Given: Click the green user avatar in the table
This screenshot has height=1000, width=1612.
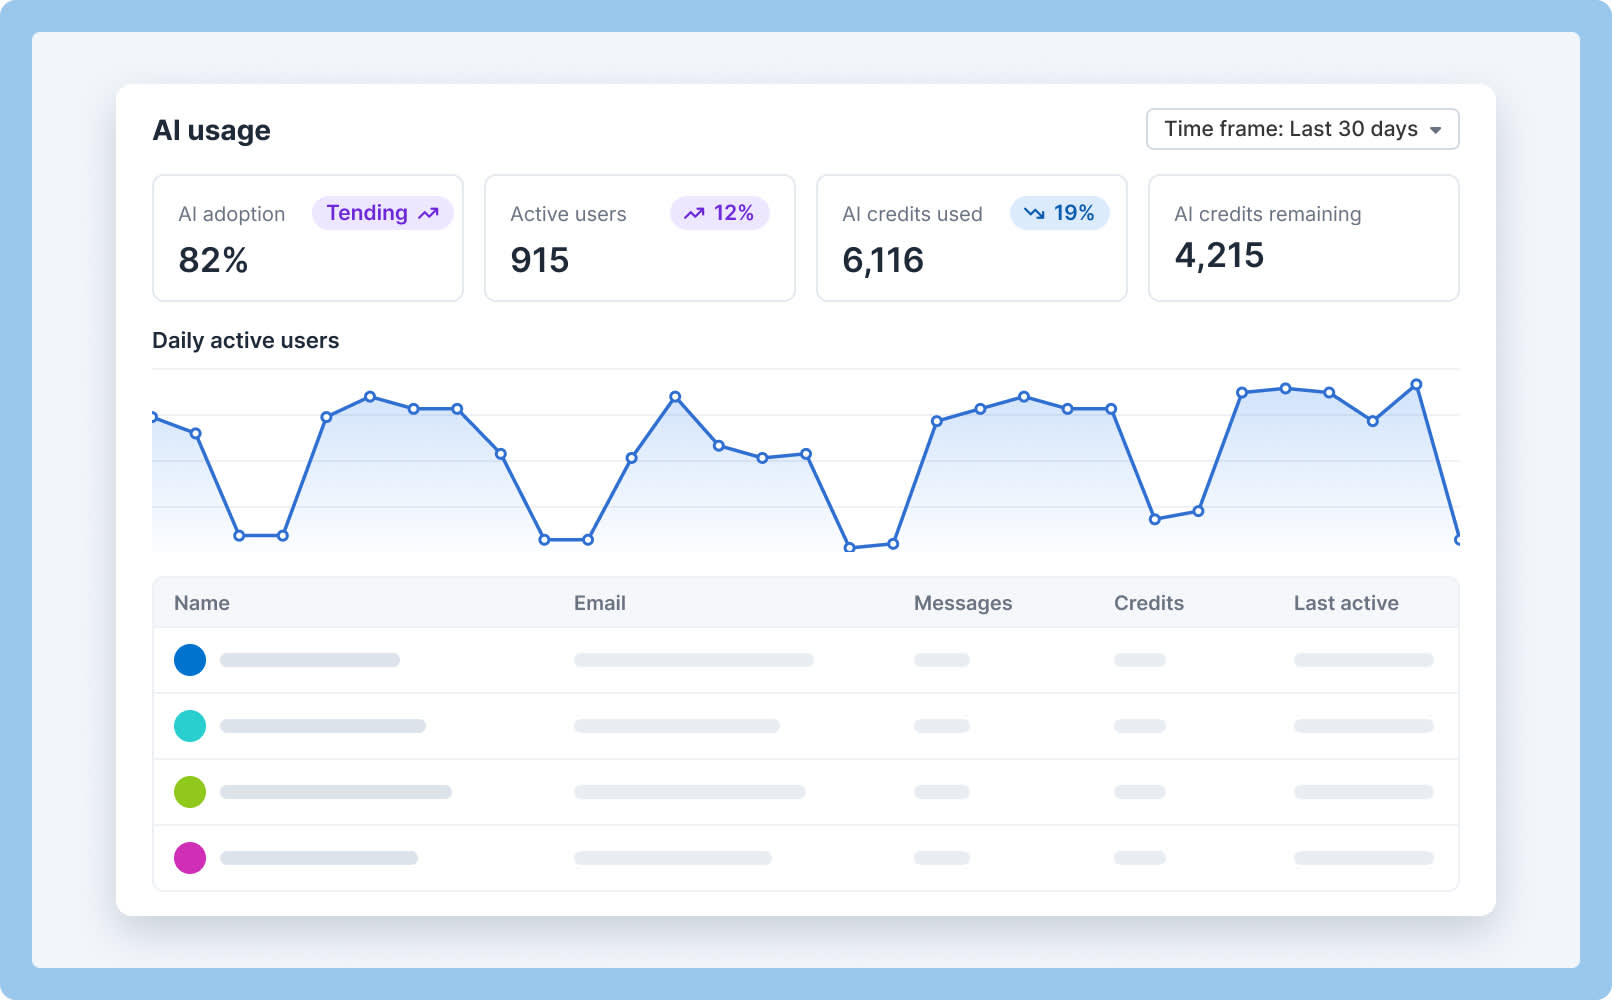Looking at the screenshot, I should tap(190, 792).
